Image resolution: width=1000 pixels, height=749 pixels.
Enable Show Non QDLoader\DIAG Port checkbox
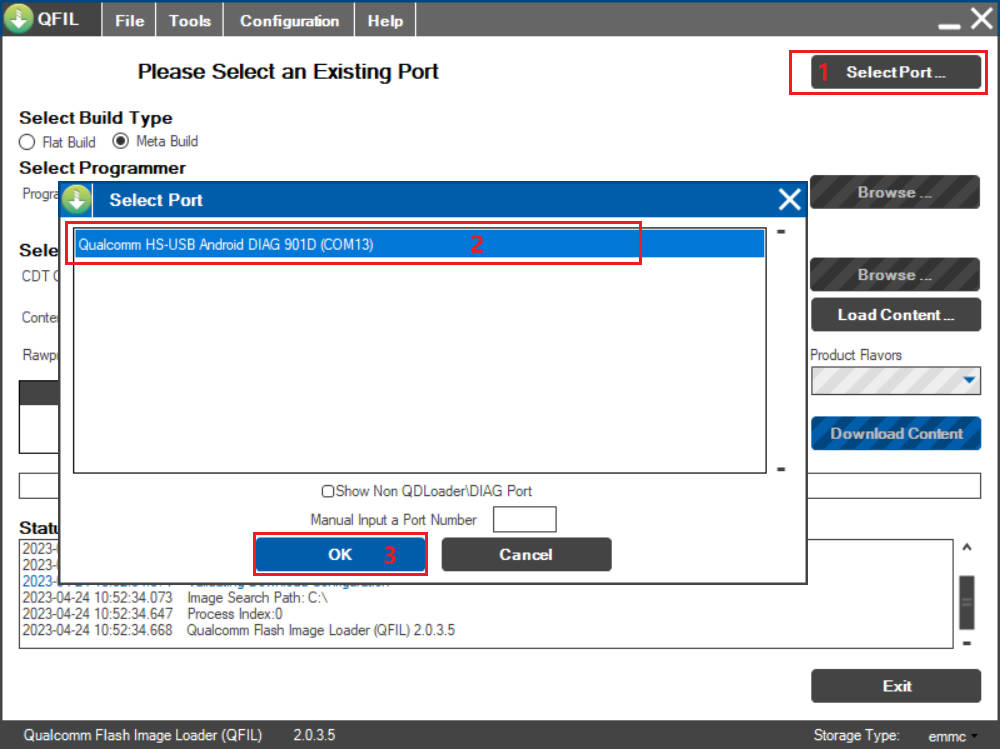pyautogui.click(x=327, y=491)
